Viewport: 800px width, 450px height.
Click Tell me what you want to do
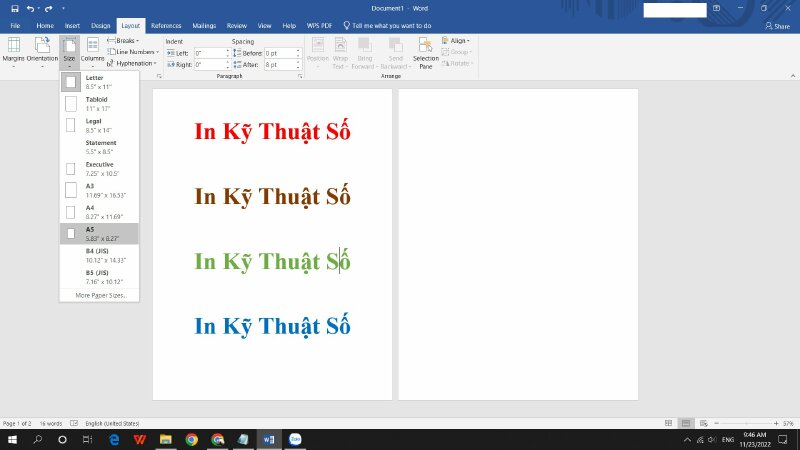(387, 26)
